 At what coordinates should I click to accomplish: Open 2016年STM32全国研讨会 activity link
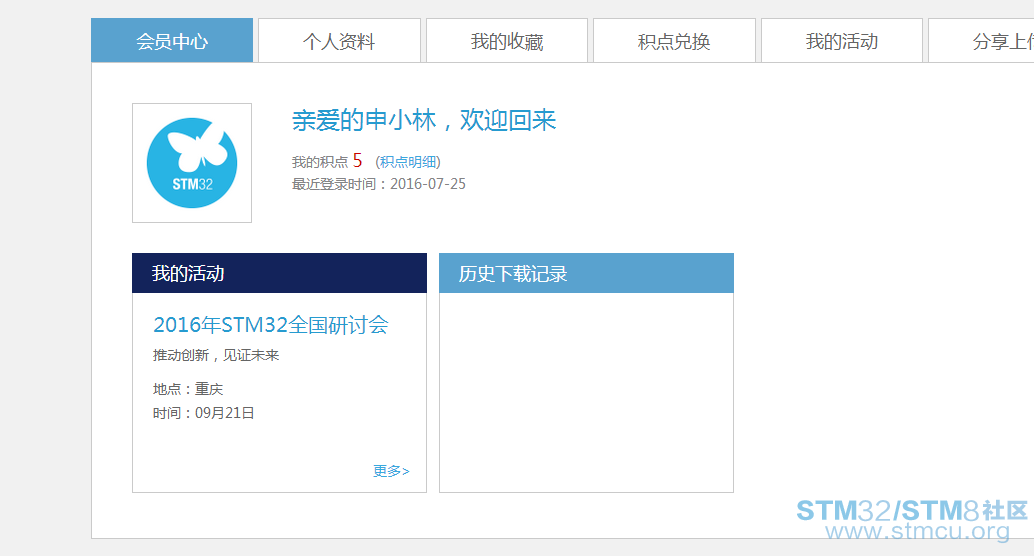(x=270, y=324)
